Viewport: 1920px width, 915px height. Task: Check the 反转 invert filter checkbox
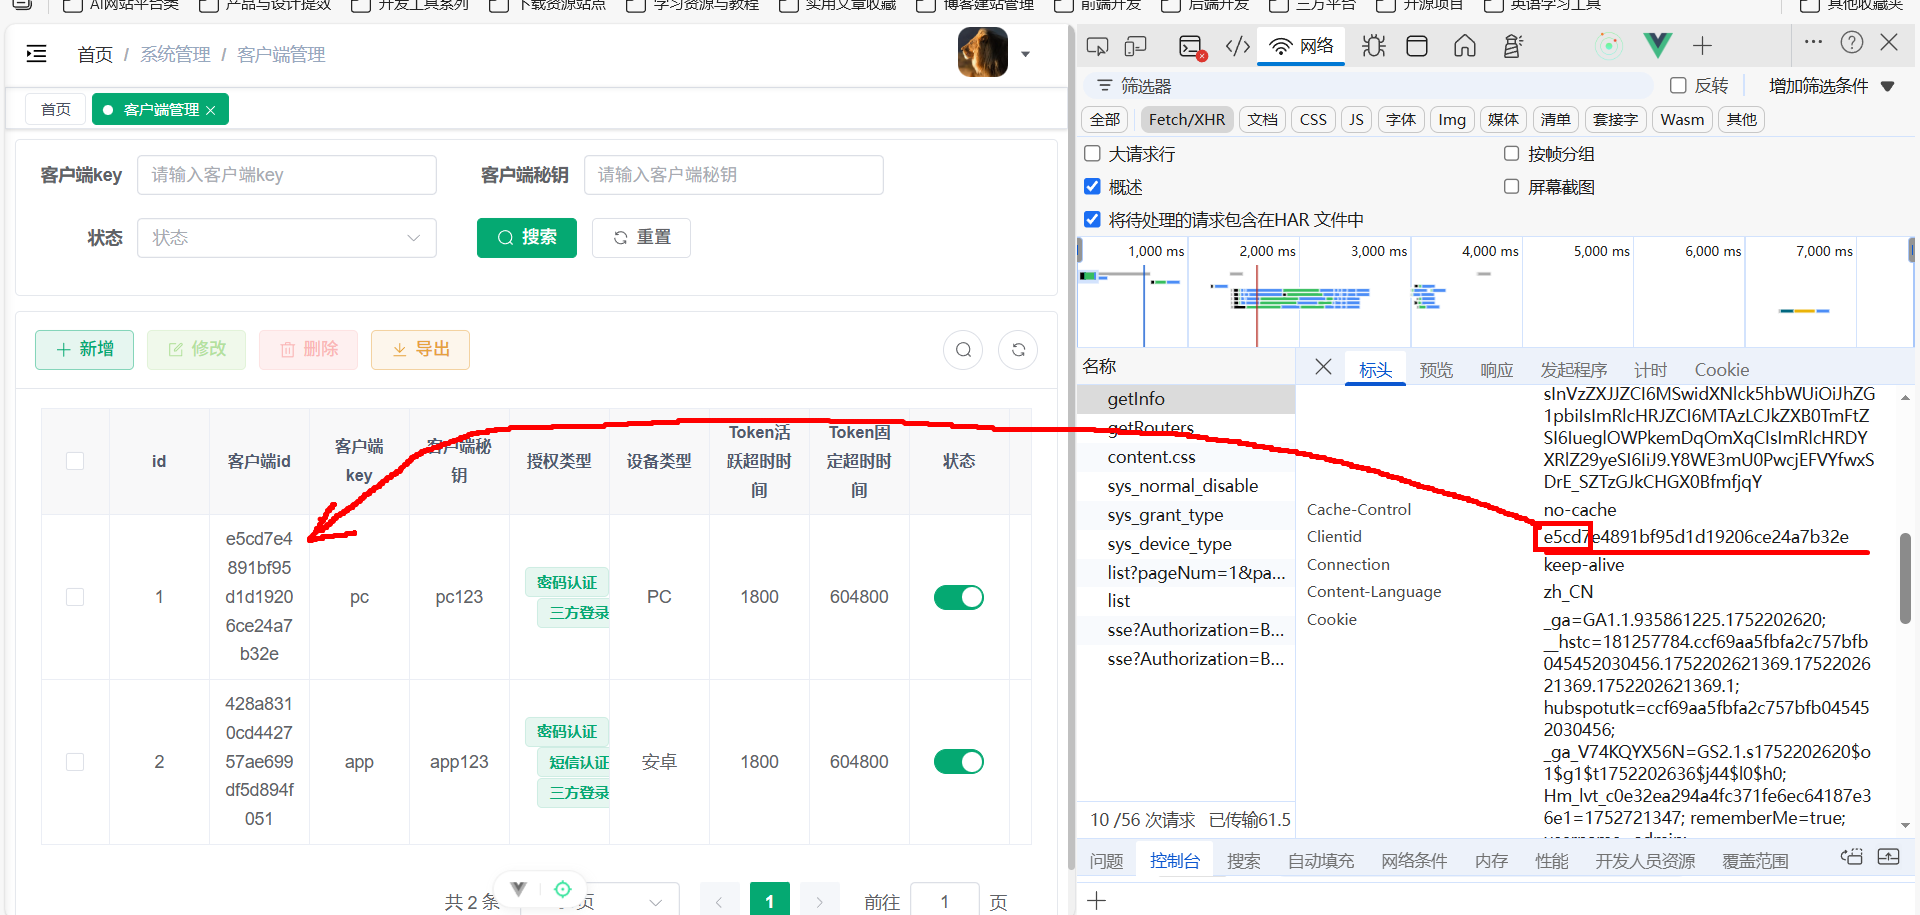pyautogui.click(x=1679, y=86)
